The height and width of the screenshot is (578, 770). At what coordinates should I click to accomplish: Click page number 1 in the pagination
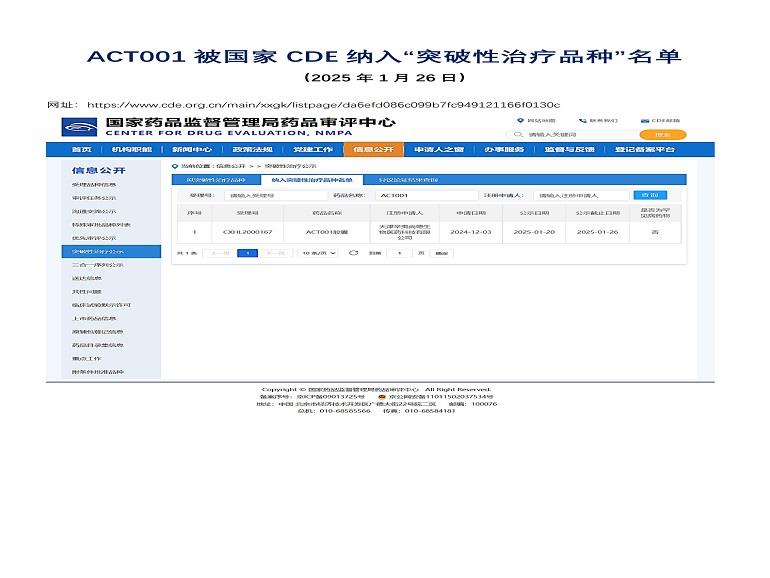(248, 253)
